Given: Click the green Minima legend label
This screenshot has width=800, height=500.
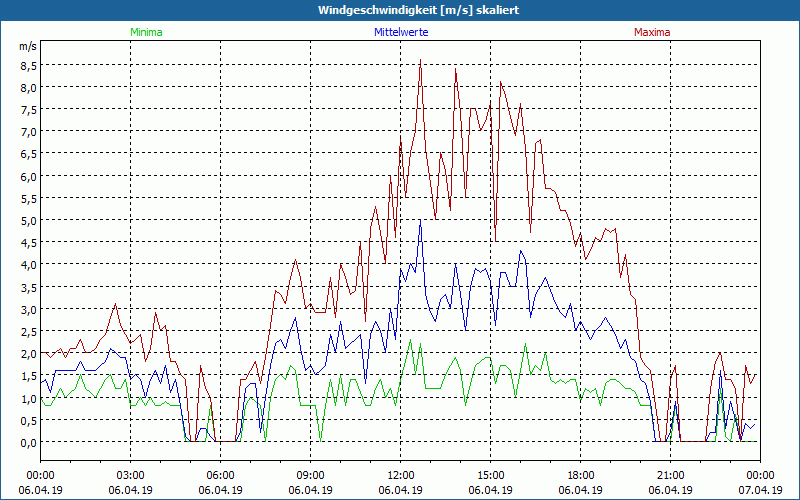Looking at the screenshot, I should (x=146, y=32).
